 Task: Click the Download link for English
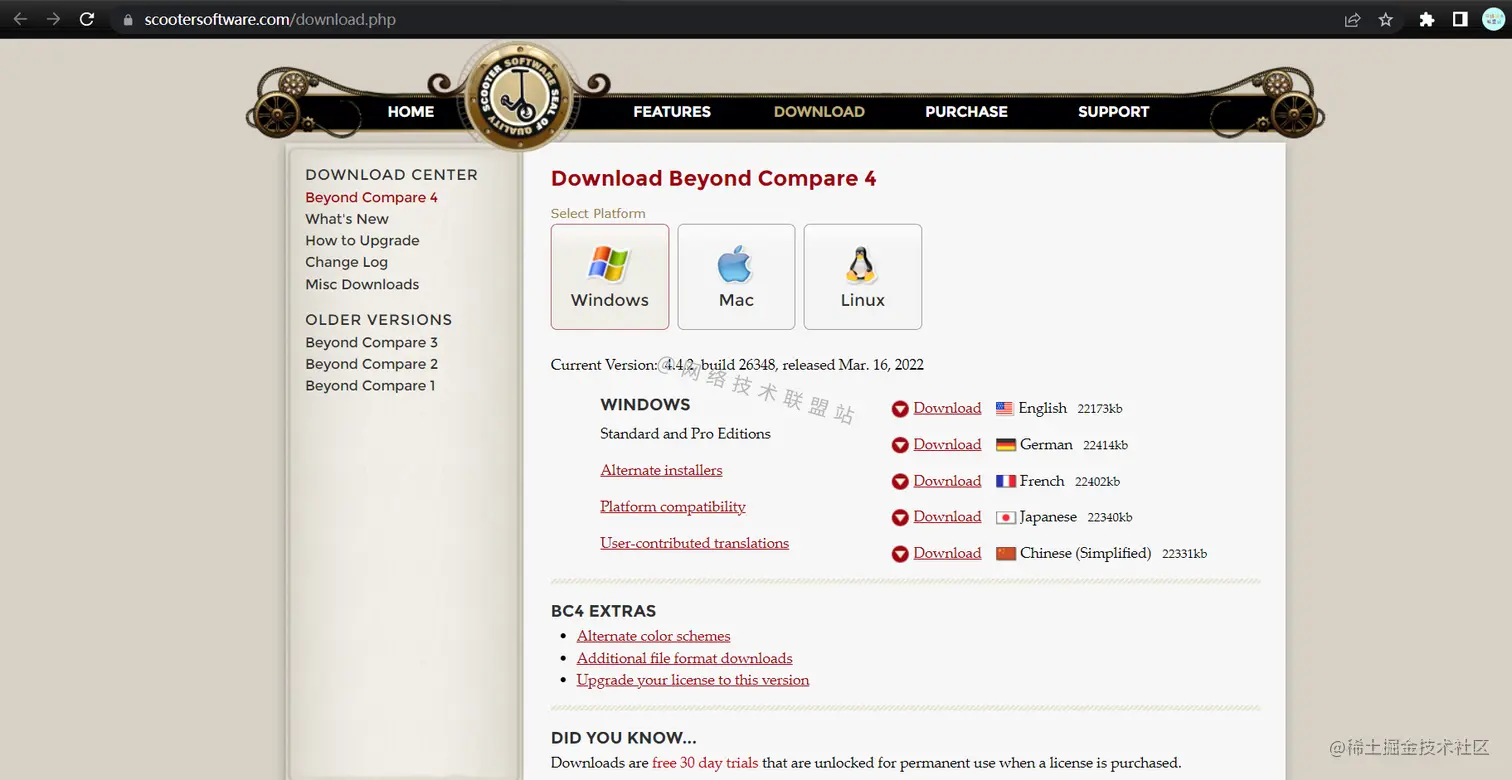coord(947,408)
